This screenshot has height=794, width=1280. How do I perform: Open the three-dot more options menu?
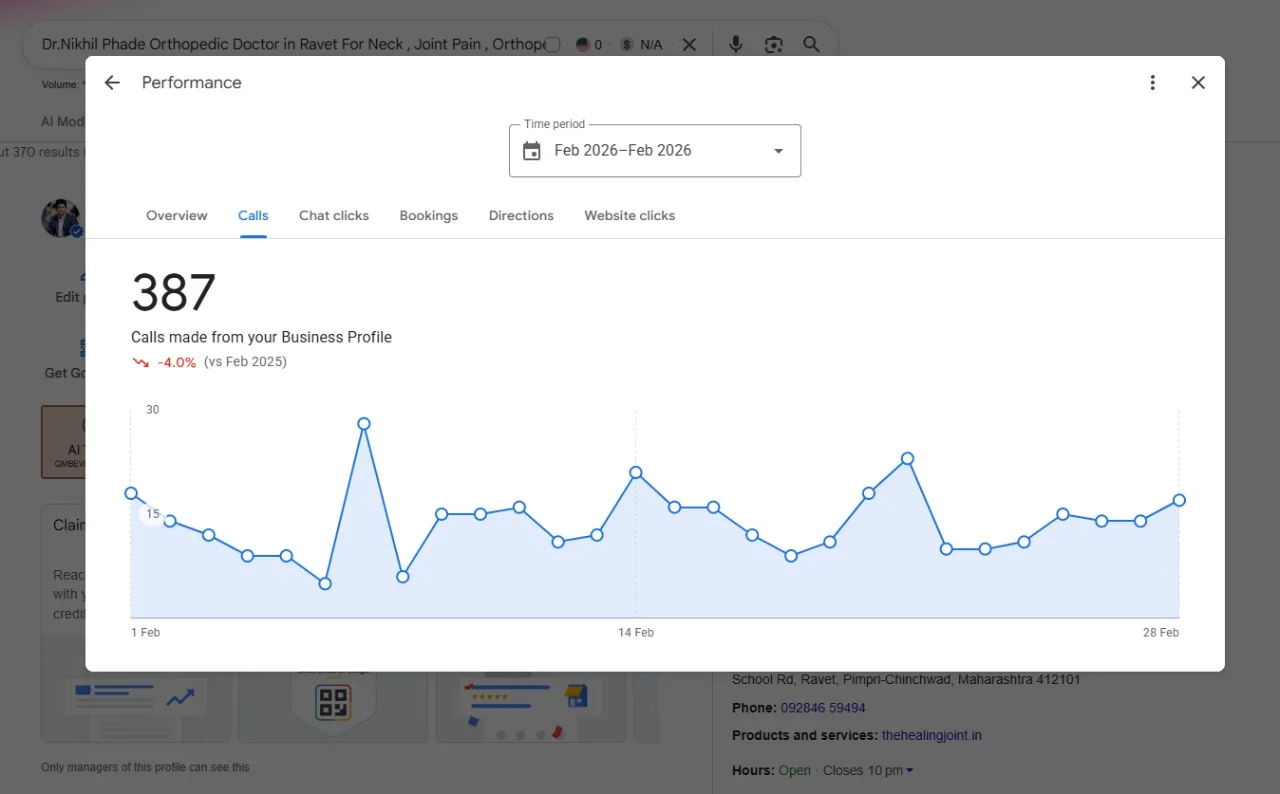pyautogui.click(x=1152, y=83)
